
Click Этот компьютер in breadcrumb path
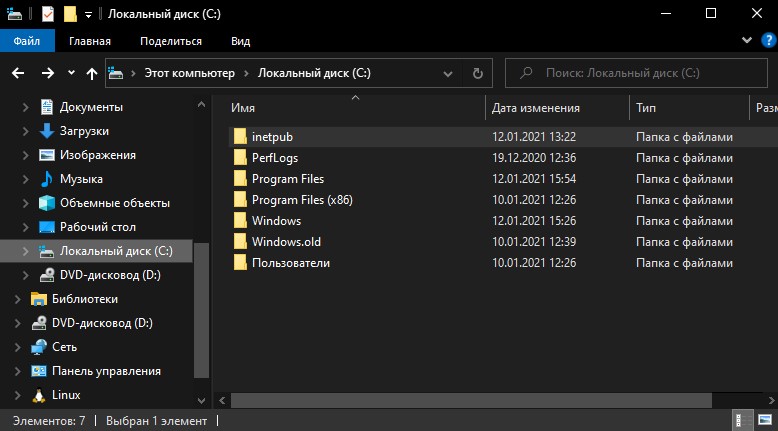[190, 73]
